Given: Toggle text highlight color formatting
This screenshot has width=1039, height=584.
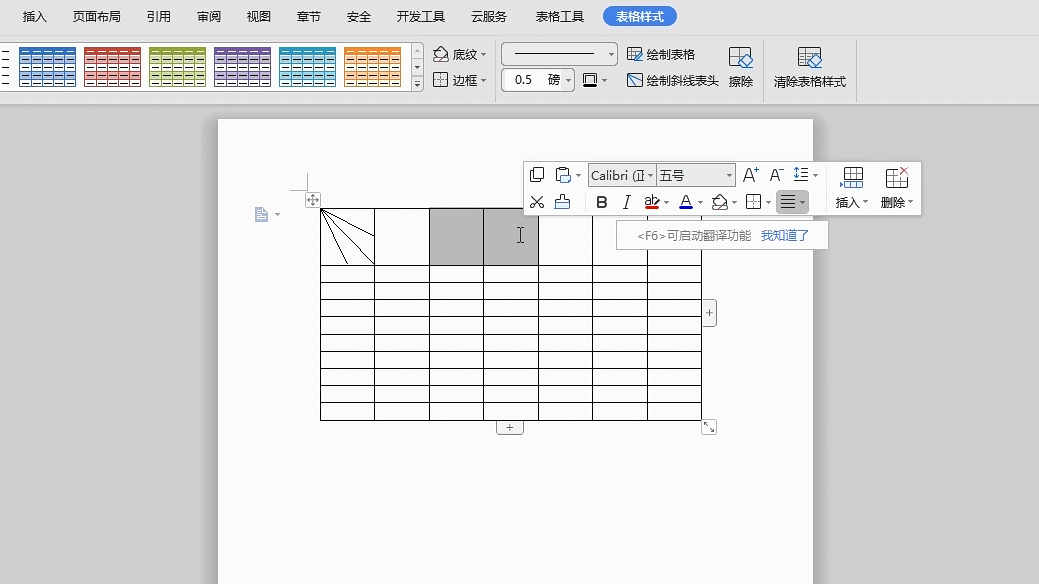Looking at the screenshot, I should [x=653, y=201].
